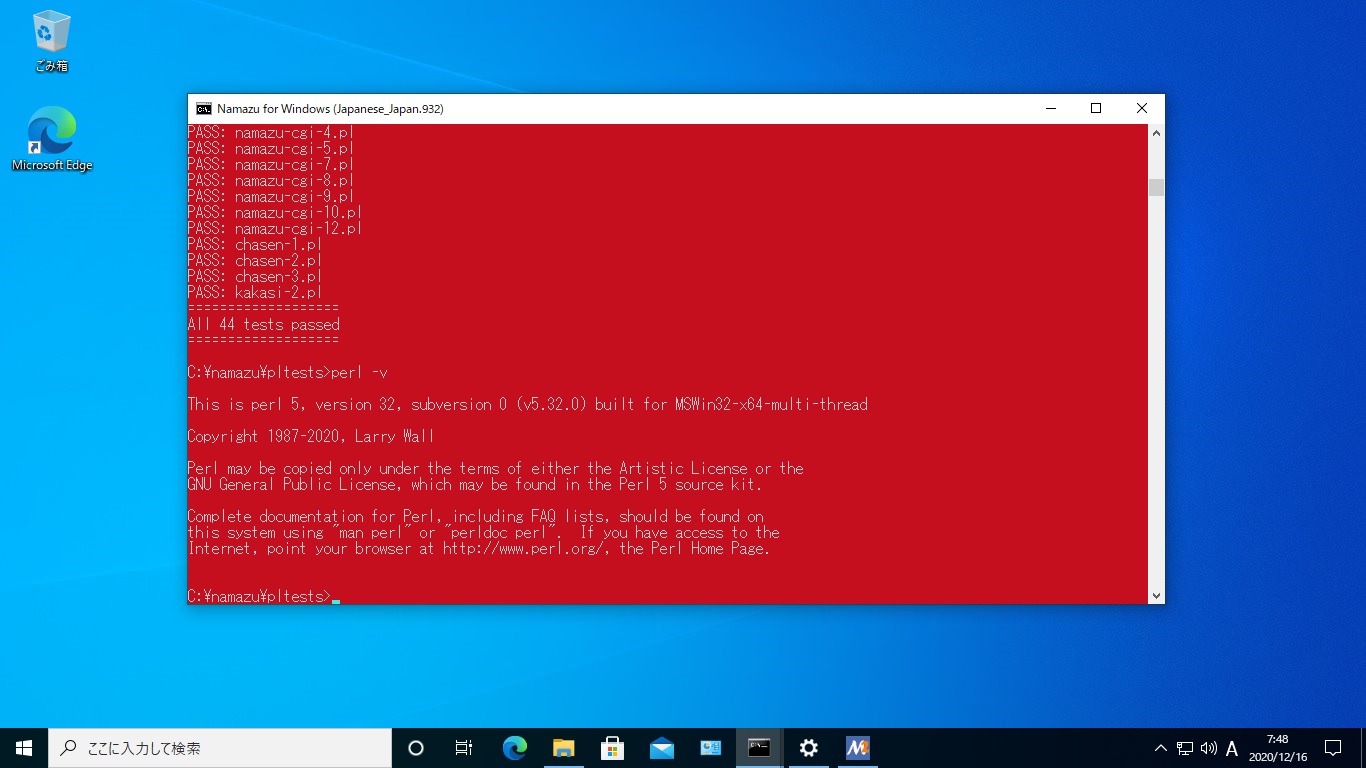Open the console window system menu icon
Screen dimensions: 1366x768
pyautogui.click(x=204, y=109)
